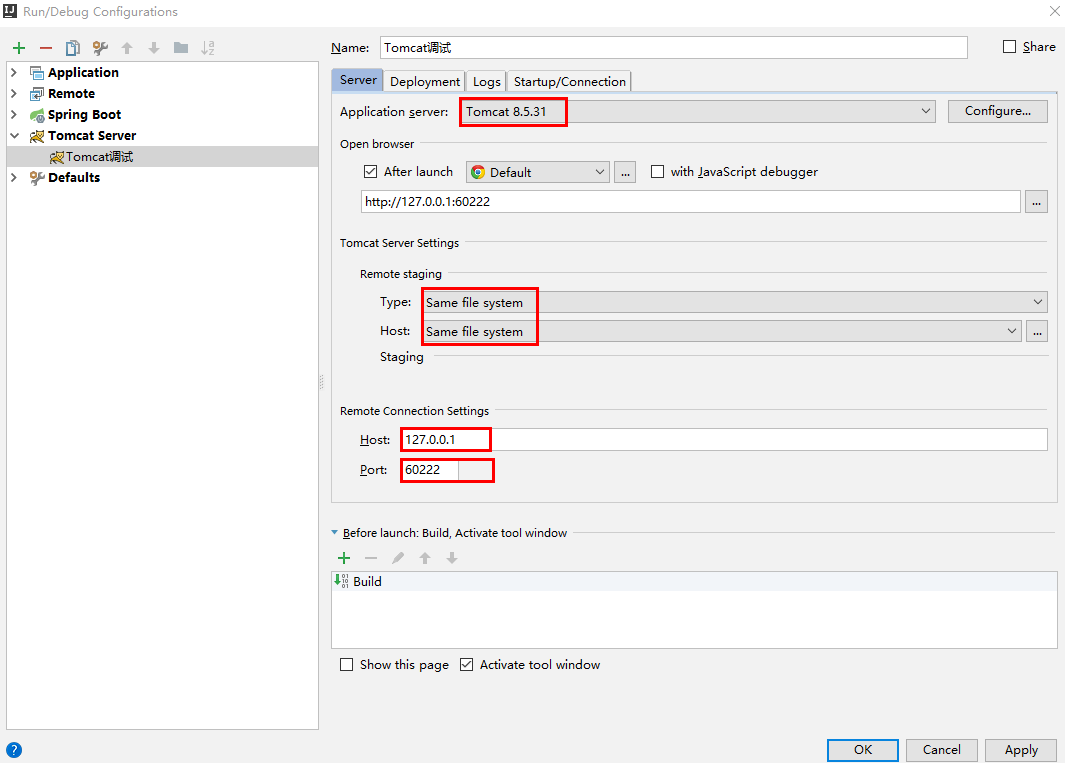Click the Apply button
1065x763 pixels.
tap(1021, 749)
